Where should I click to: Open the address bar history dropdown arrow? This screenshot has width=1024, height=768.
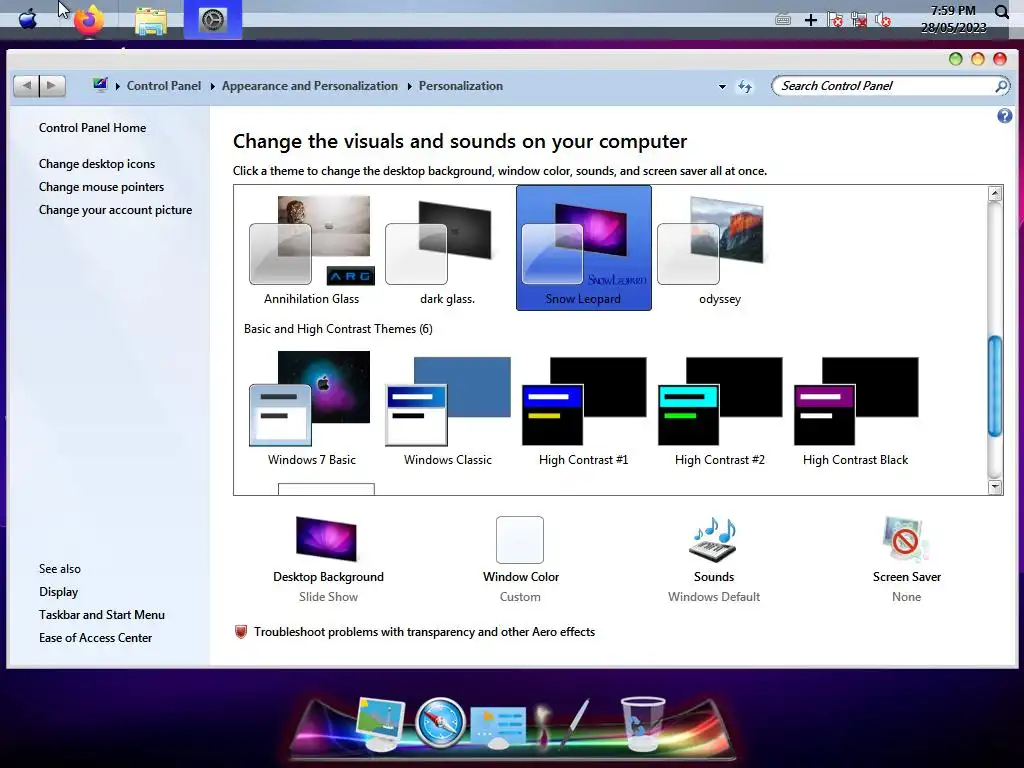click(722, 86)
